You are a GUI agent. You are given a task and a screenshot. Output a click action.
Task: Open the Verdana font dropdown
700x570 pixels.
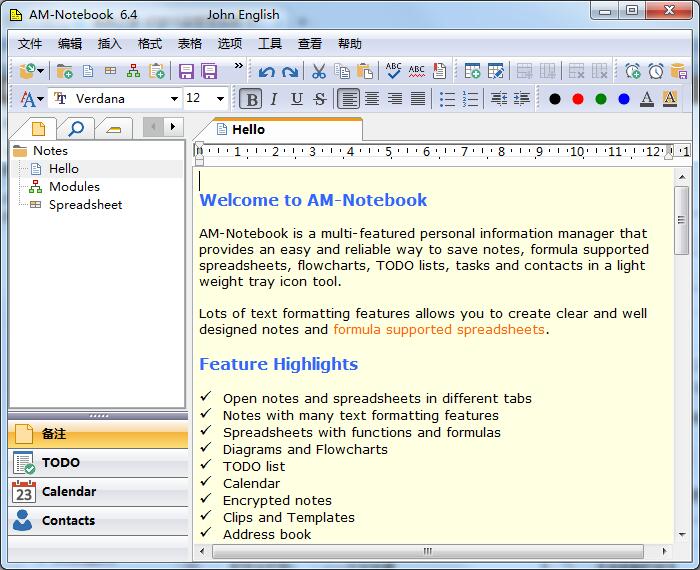pyautogui.click(x=175, y=99)
